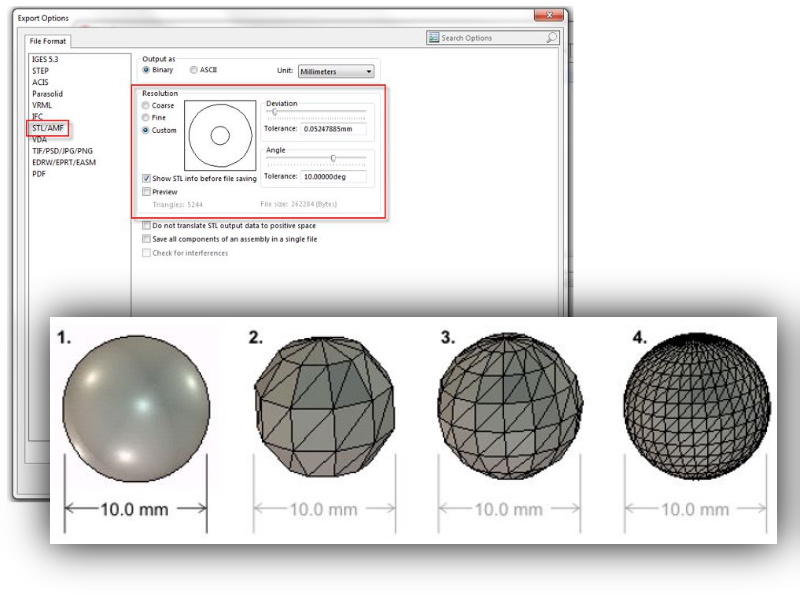Select PDF in the format list
800x600 pixels.
40,173
